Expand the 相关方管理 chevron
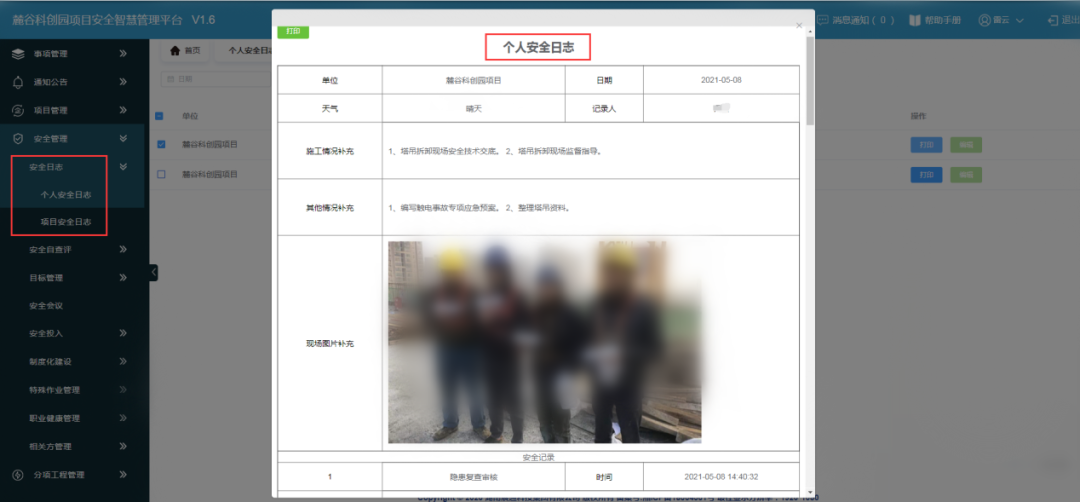The height and width of the screenshot is (502, 1080). (123, 446)
